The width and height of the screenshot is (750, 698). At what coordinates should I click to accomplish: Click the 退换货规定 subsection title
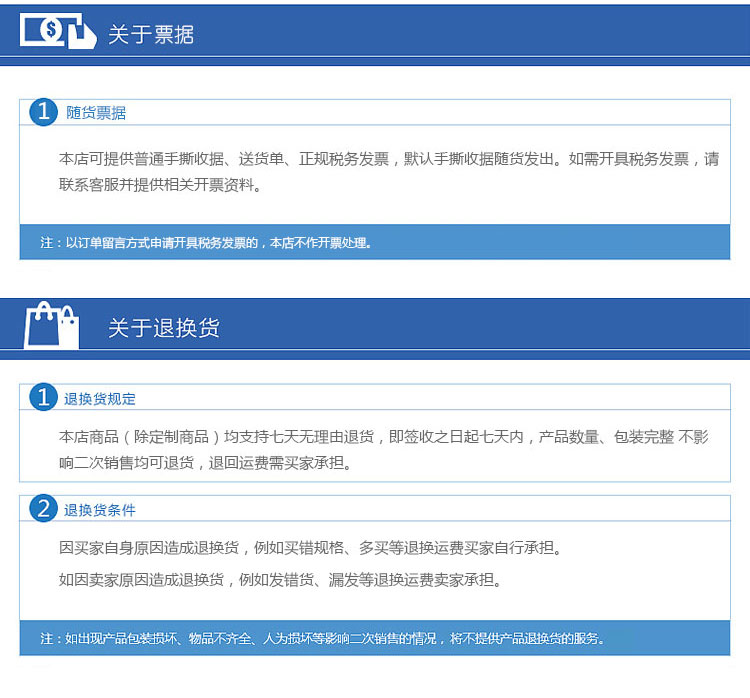coord(99,399)
